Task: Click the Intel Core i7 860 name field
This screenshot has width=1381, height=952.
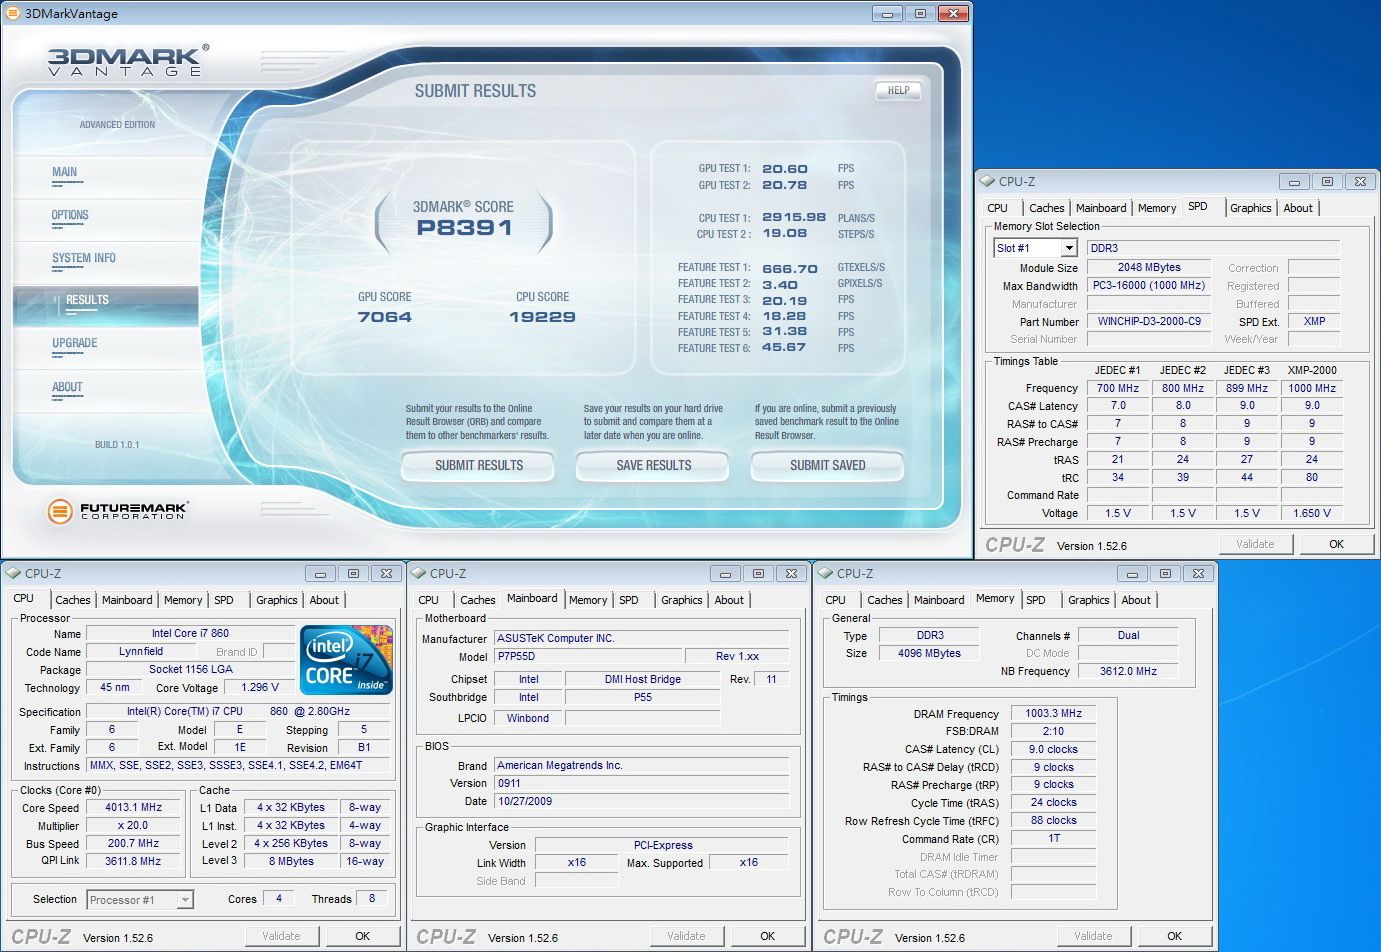Action: 190,633
